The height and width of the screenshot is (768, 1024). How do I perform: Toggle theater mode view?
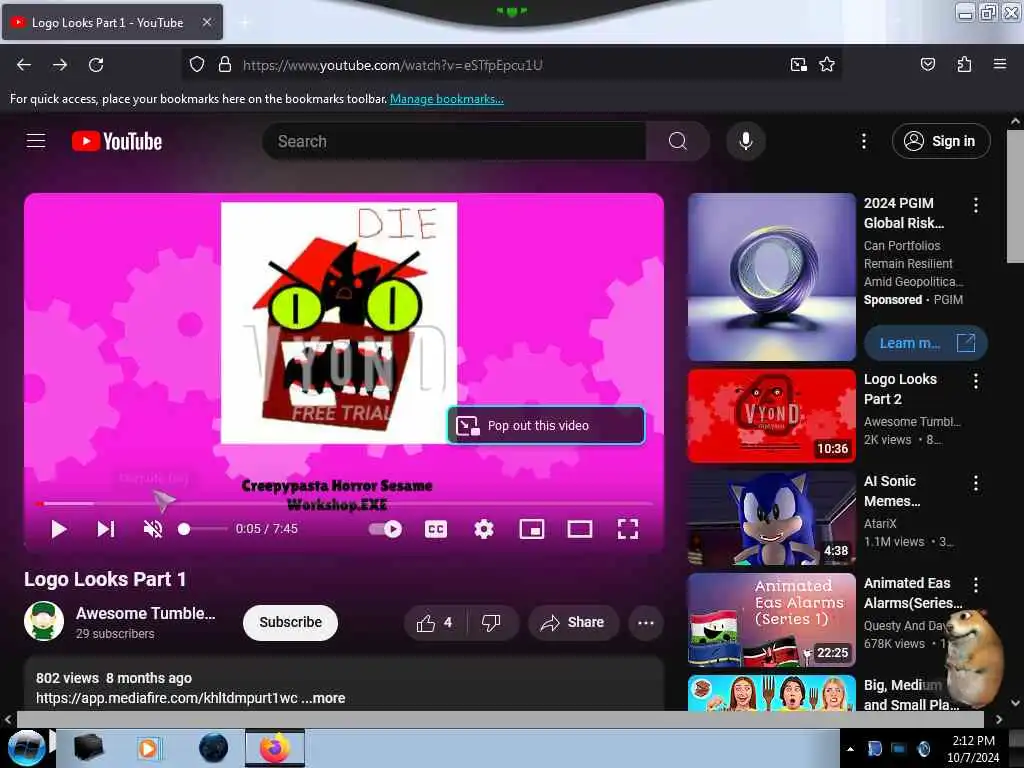coord(580,529)
